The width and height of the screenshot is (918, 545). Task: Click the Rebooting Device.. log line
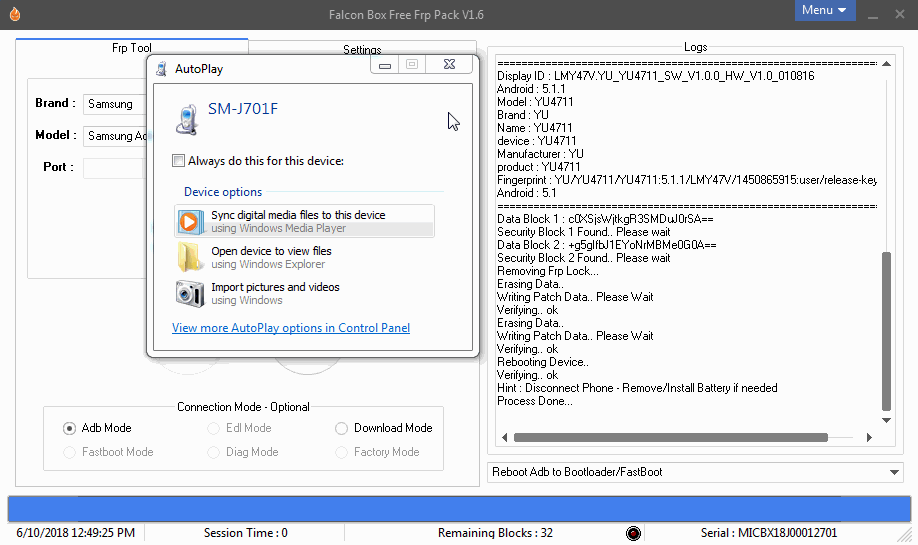543,362
